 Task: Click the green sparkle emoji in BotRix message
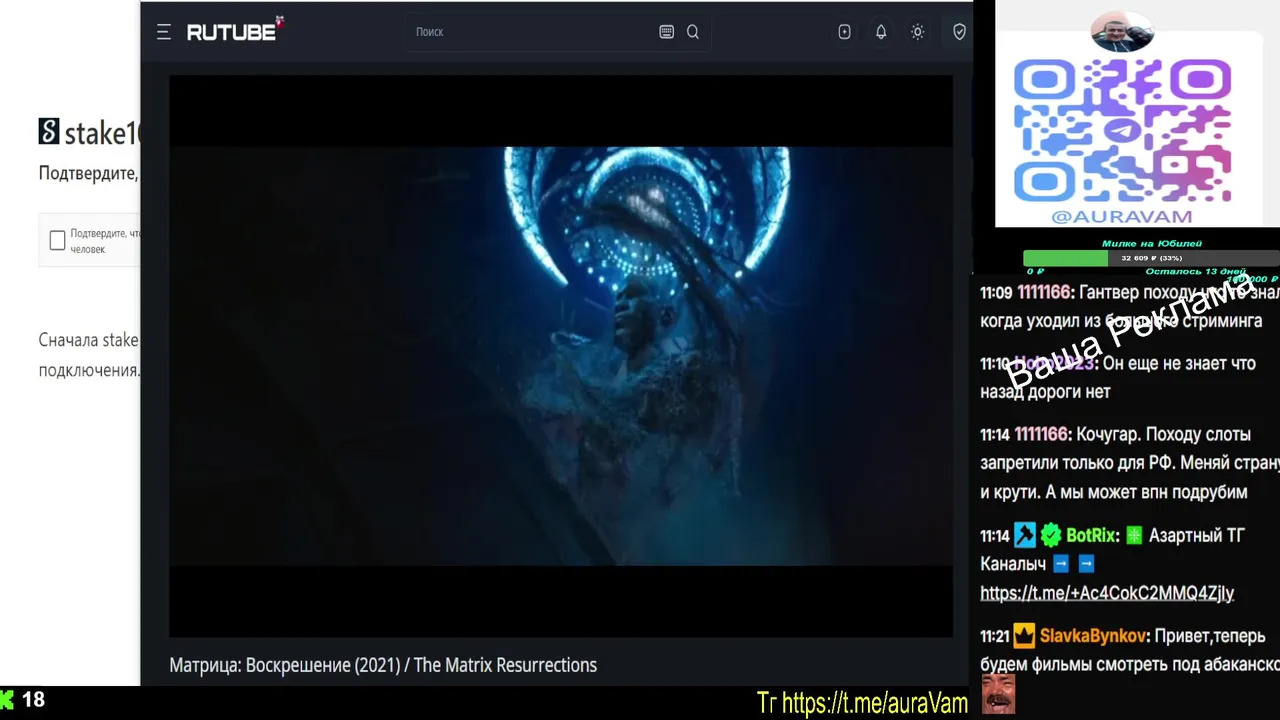1134,536
